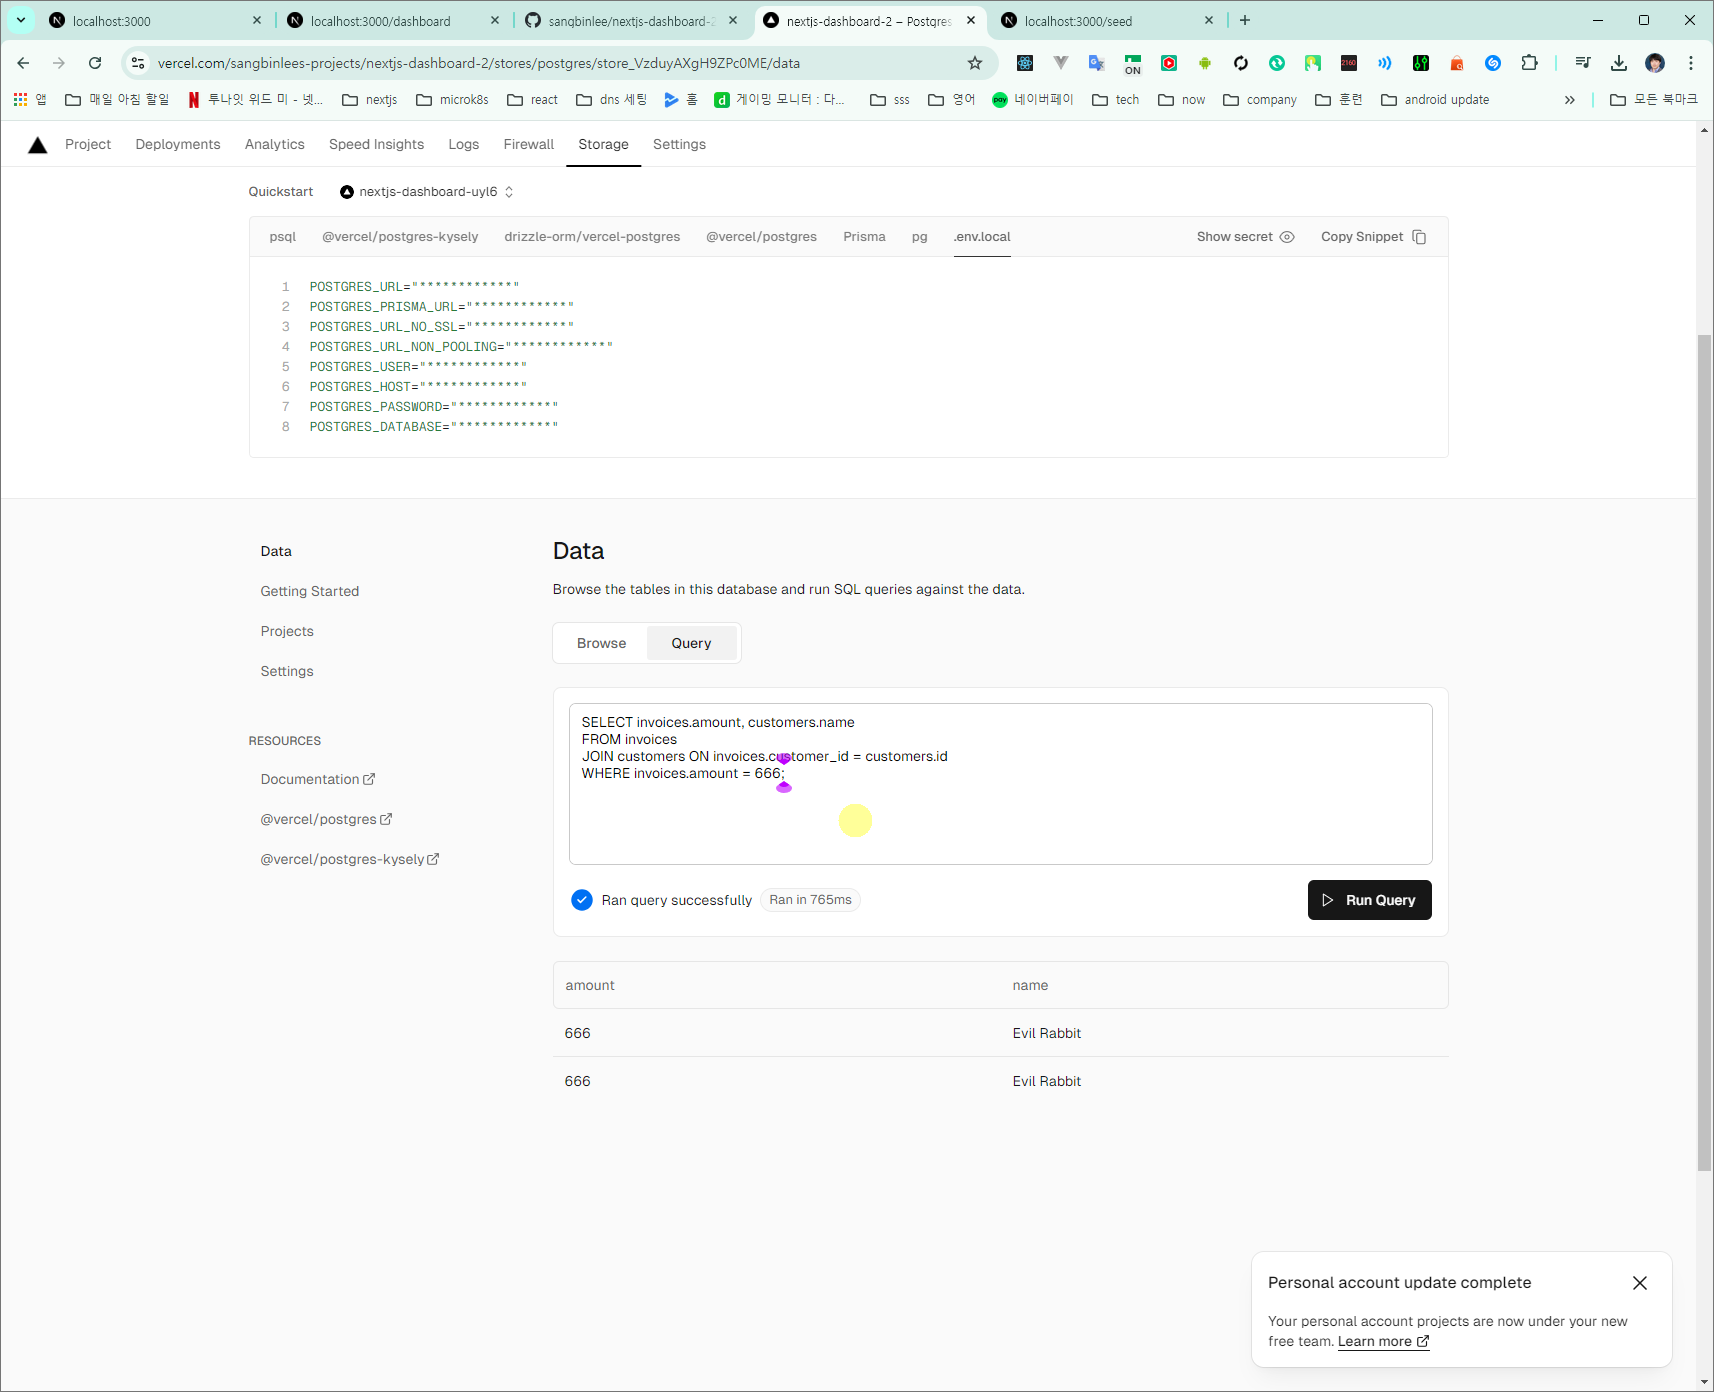The width and height of the screenshot is (1714, 1392).
Task: Open the tab search dropdown arrow
Action: pyautogui.click(x=21, y=20)
